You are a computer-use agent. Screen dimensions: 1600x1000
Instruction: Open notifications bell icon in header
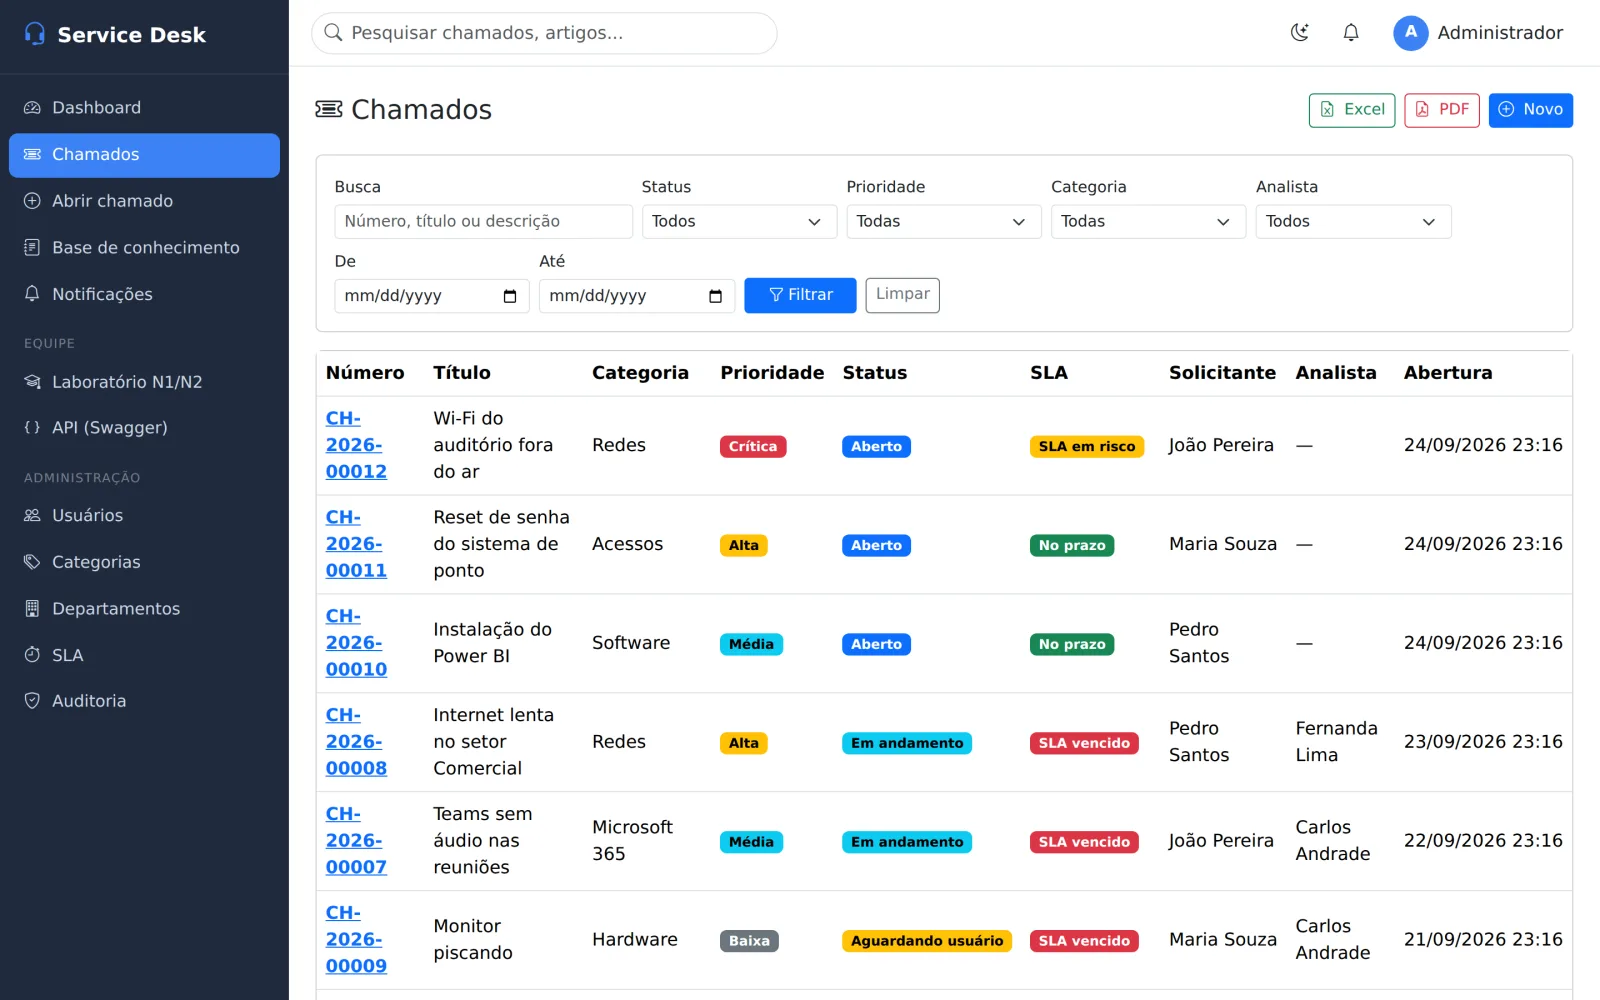[x=1351, y=33]
